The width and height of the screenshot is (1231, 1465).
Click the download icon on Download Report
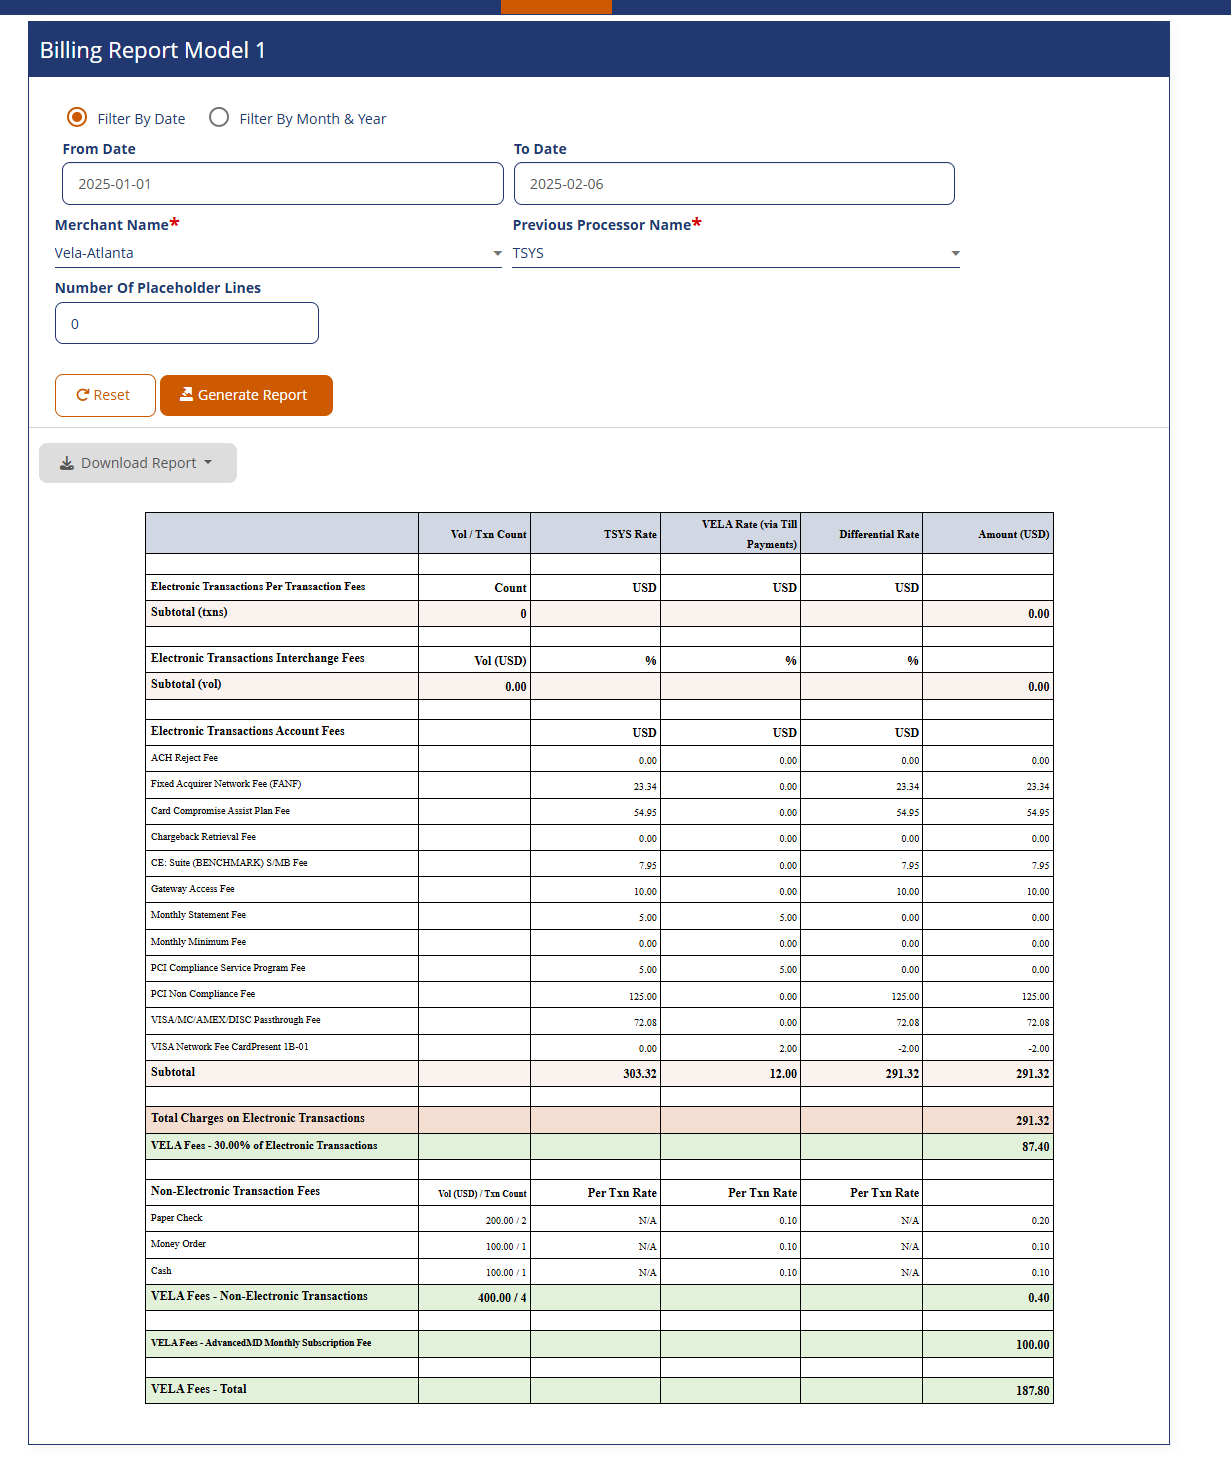tap(65, 463)
